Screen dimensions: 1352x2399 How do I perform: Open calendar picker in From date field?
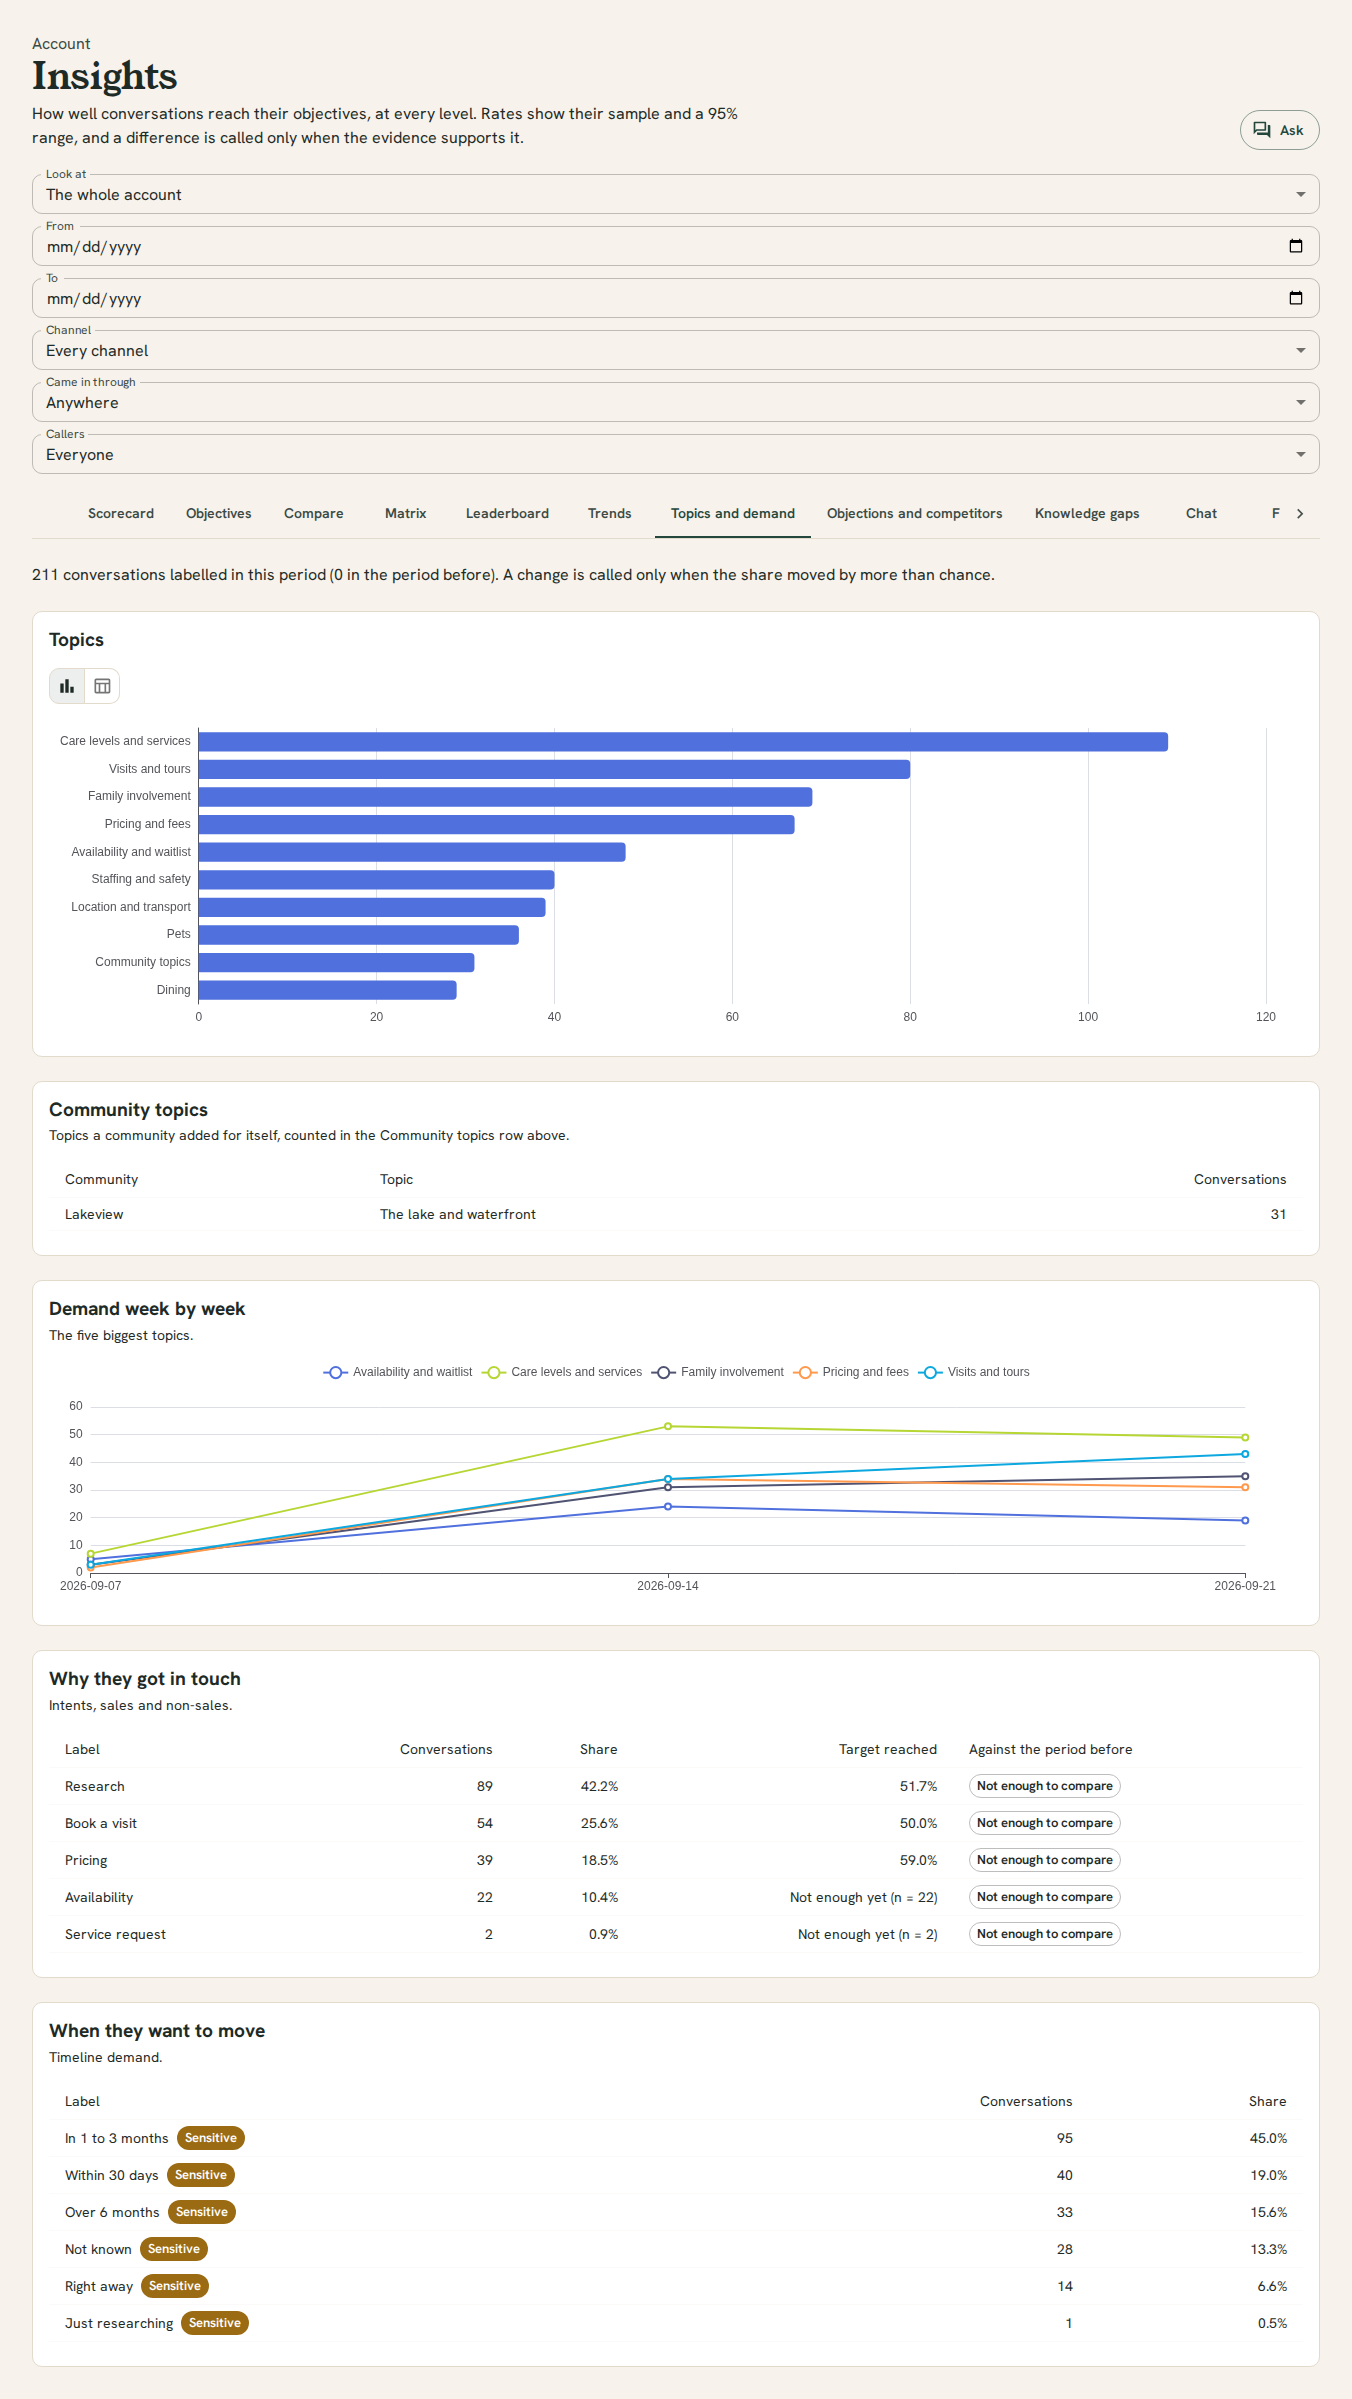(1296, 246)
